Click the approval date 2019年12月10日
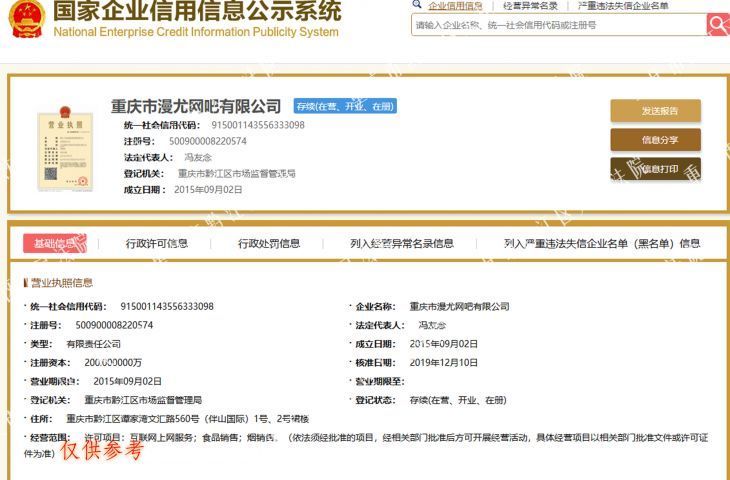 pyautogui.click(x=444, y=363)
